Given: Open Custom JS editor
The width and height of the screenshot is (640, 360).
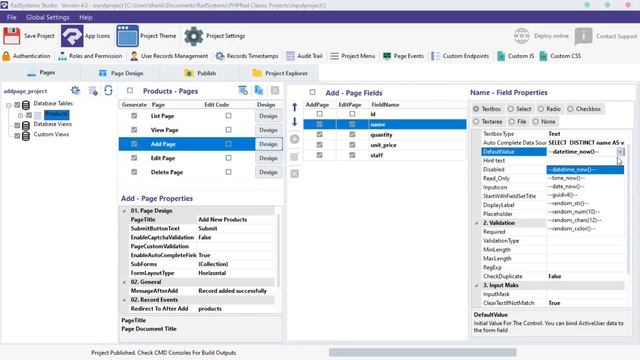Looking at the screenshot, I should [x=515, y=56].
